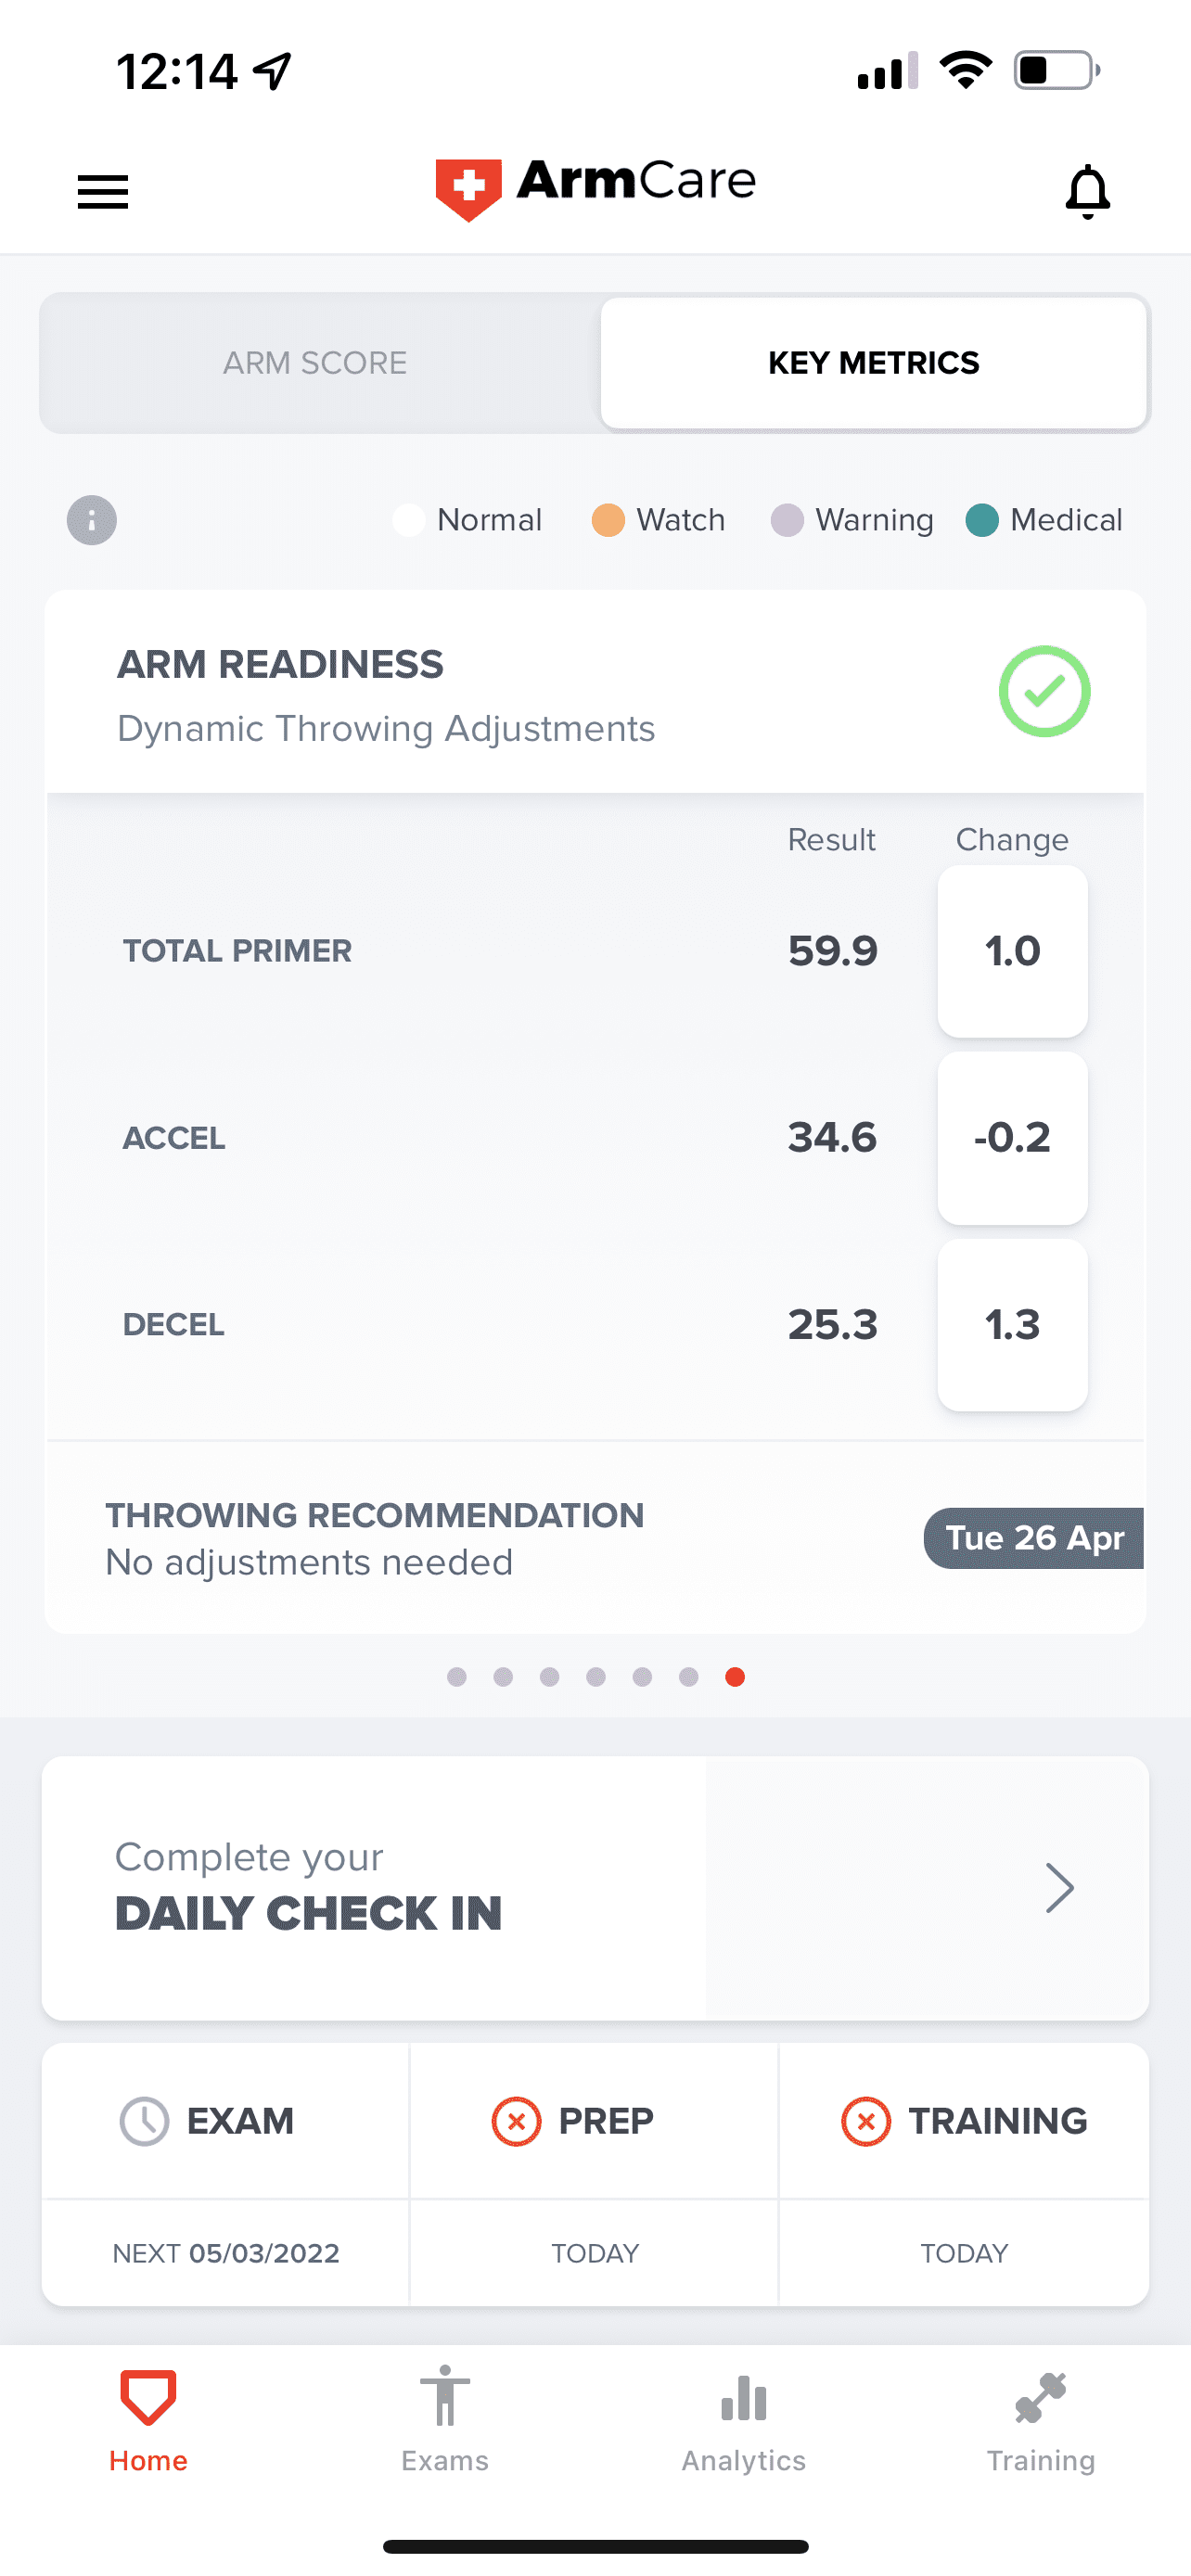Open the hamburger menu
1191x2576 pixels.
(103, 191)
